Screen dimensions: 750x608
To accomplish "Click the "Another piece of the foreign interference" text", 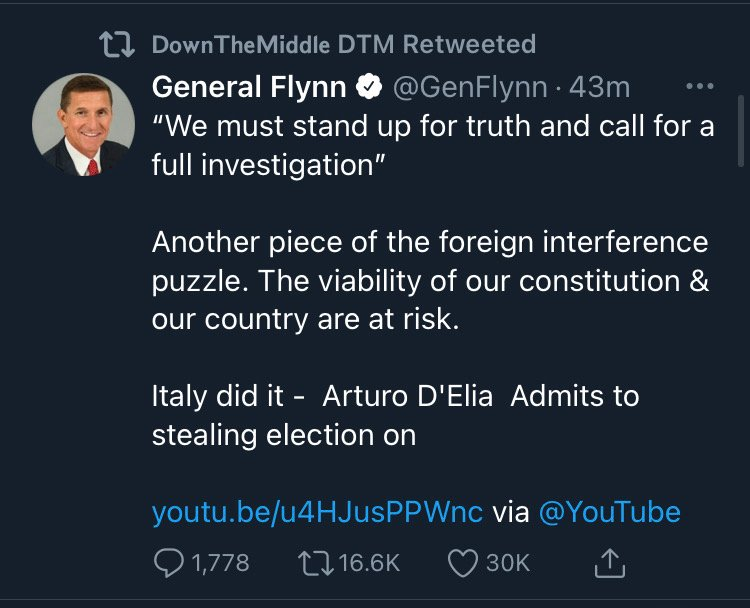I will point(430,242).
